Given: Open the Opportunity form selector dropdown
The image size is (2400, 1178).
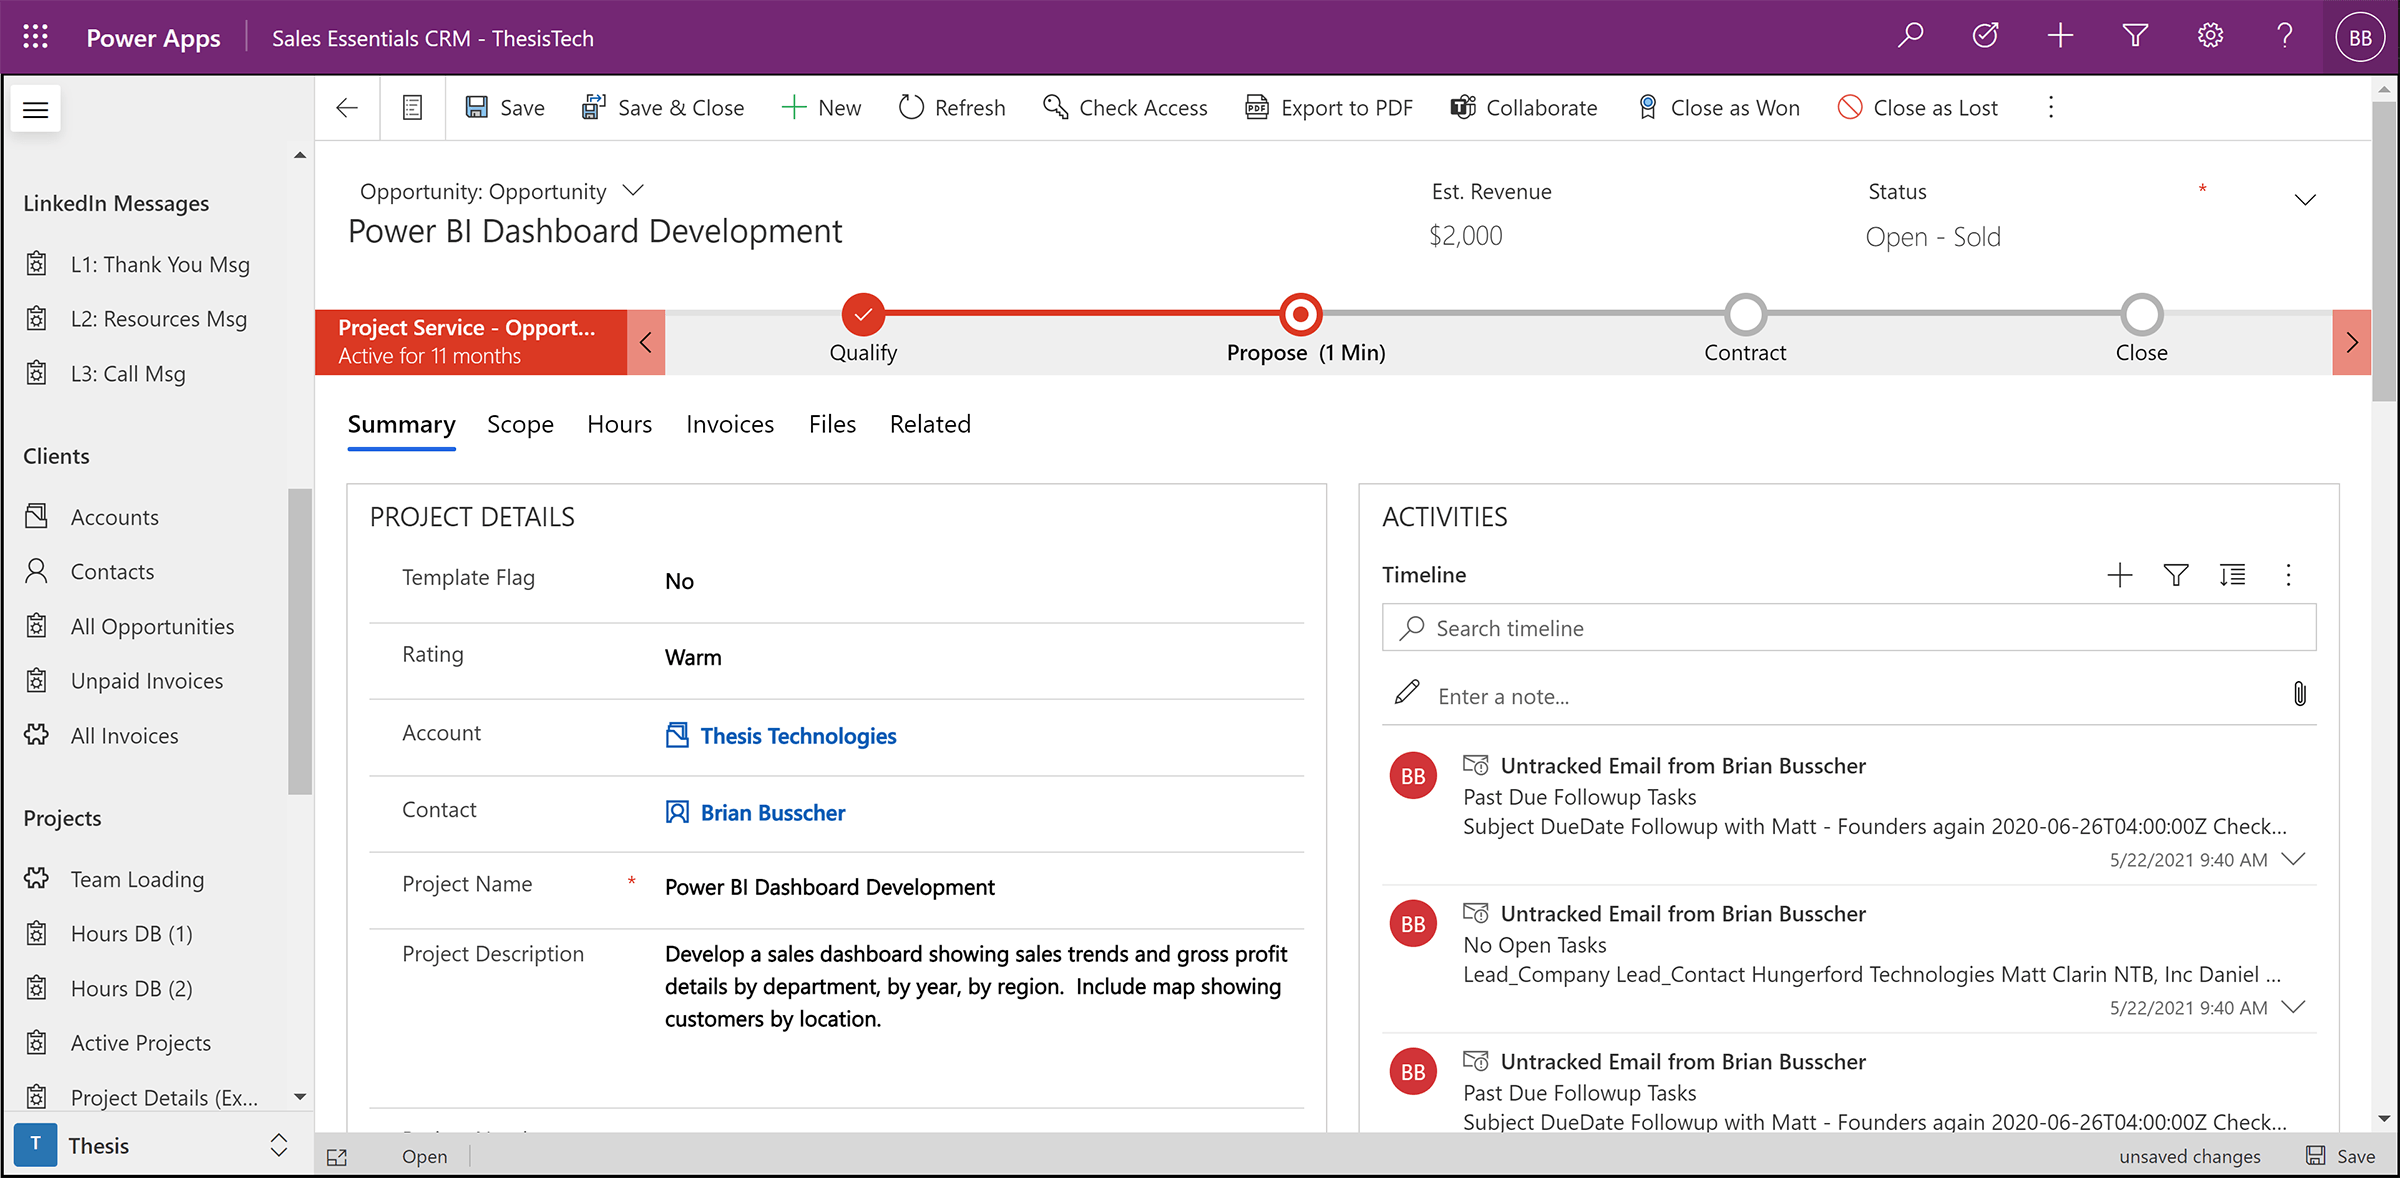Looking at the screenshot, I should click(633, 190).
